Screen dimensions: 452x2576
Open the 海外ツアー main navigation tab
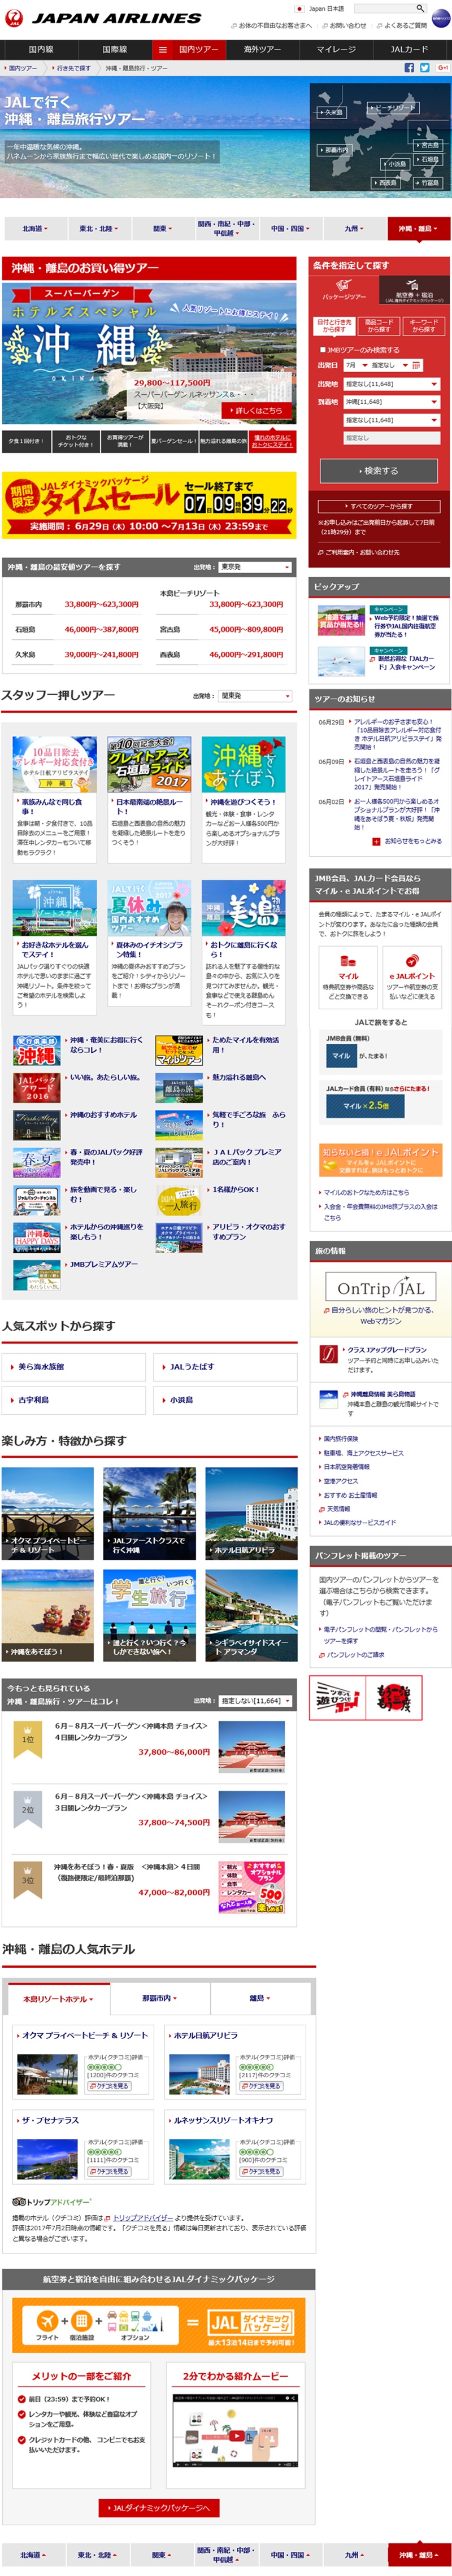coord(262,49)
